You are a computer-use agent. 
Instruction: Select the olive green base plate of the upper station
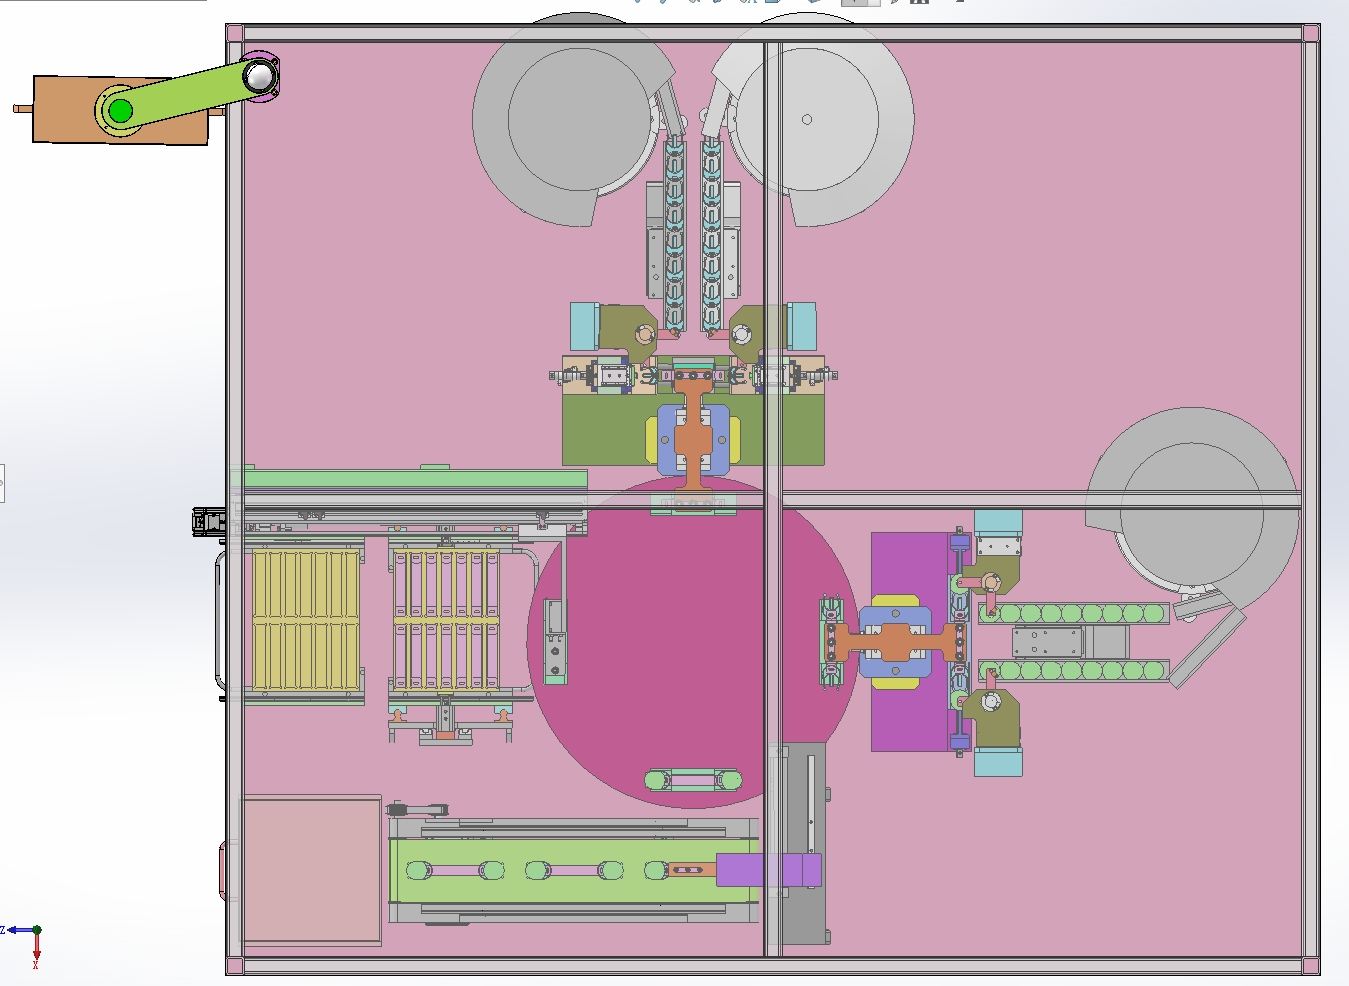click(693, 430)
